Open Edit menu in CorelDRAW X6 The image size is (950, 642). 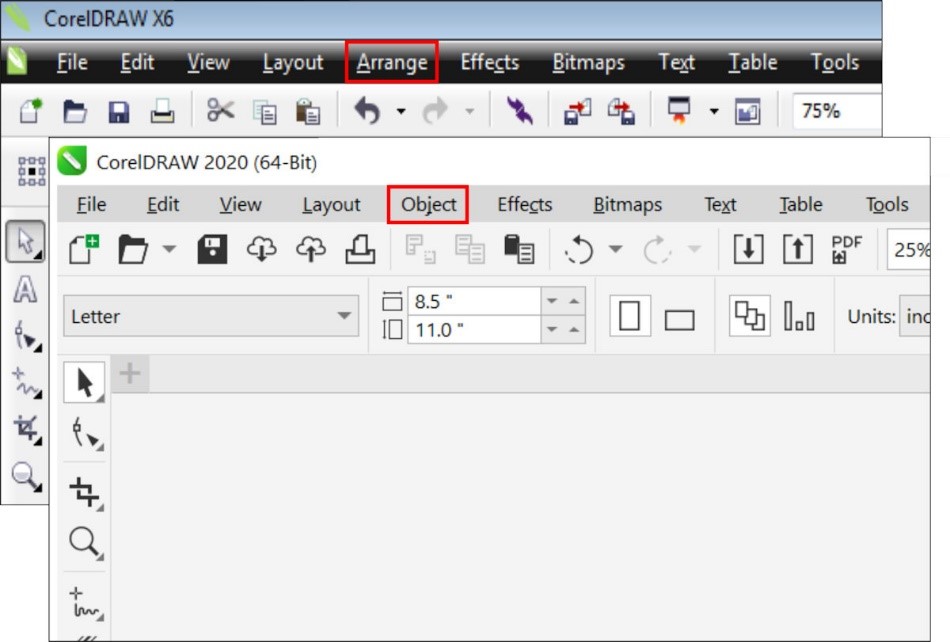tap(137, 62)
